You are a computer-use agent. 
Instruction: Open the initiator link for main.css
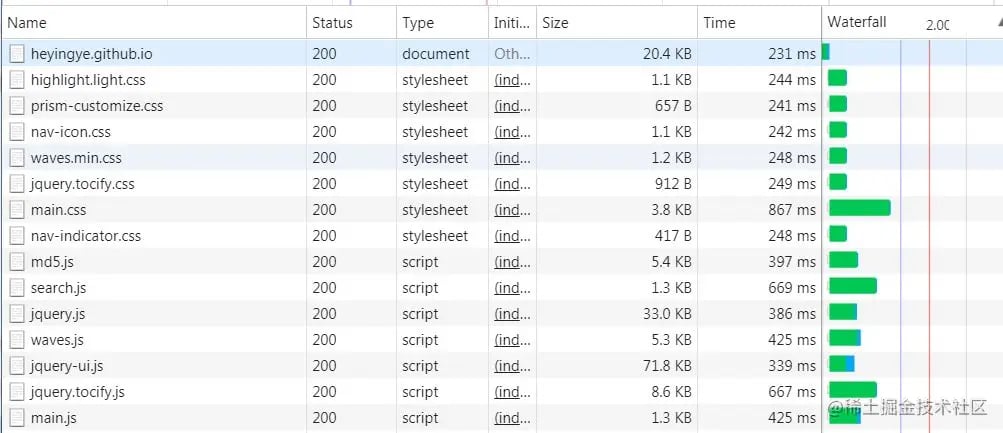coord(512,210)
